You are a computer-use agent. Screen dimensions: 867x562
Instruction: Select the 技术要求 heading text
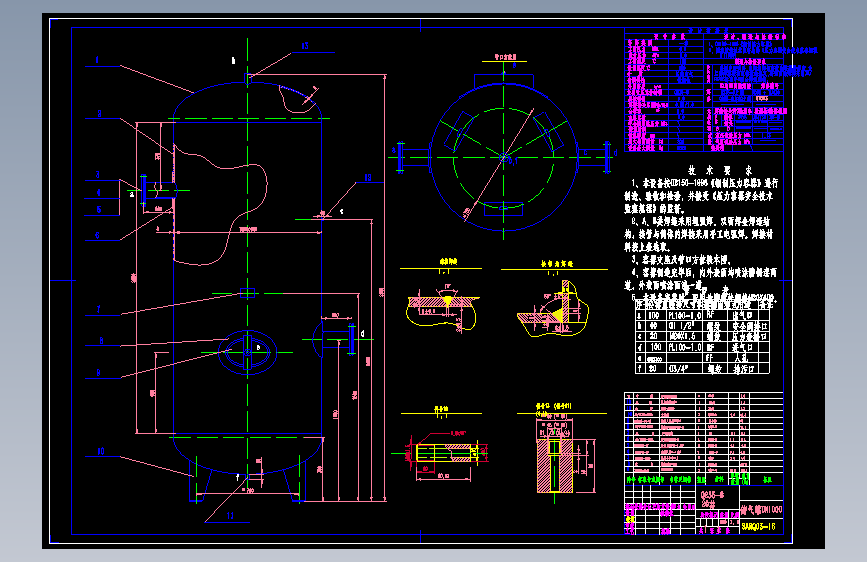click(x=720, y=170)
